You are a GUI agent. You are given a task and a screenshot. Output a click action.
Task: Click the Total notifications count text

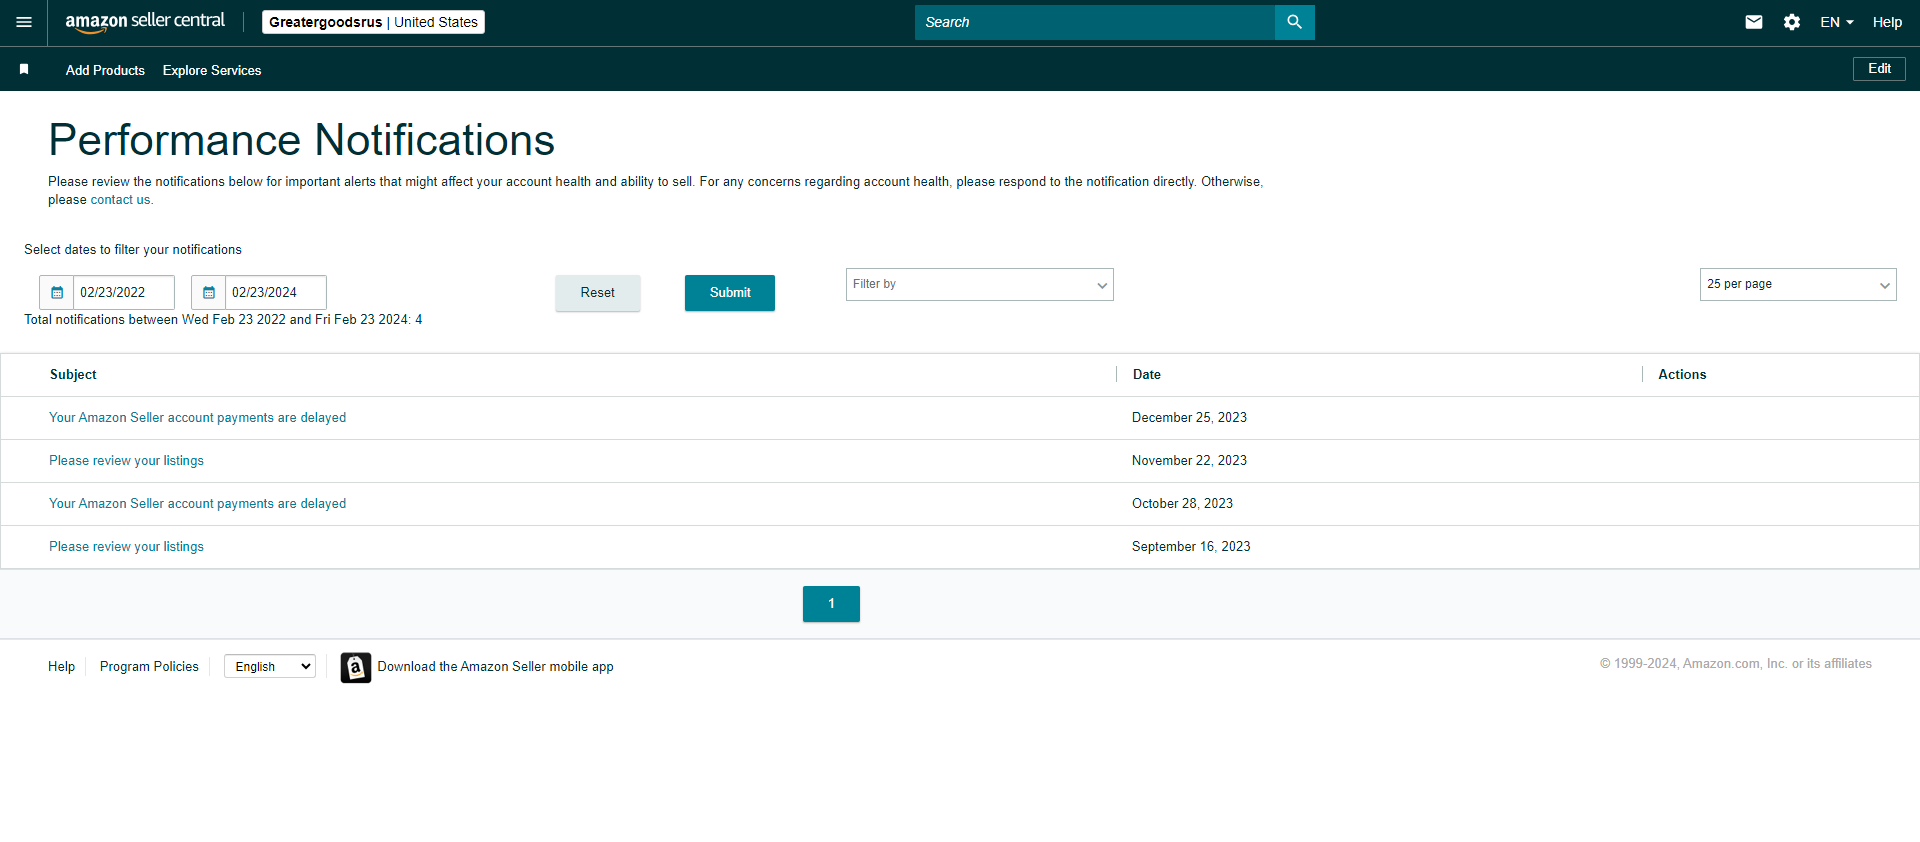point(223,320)
